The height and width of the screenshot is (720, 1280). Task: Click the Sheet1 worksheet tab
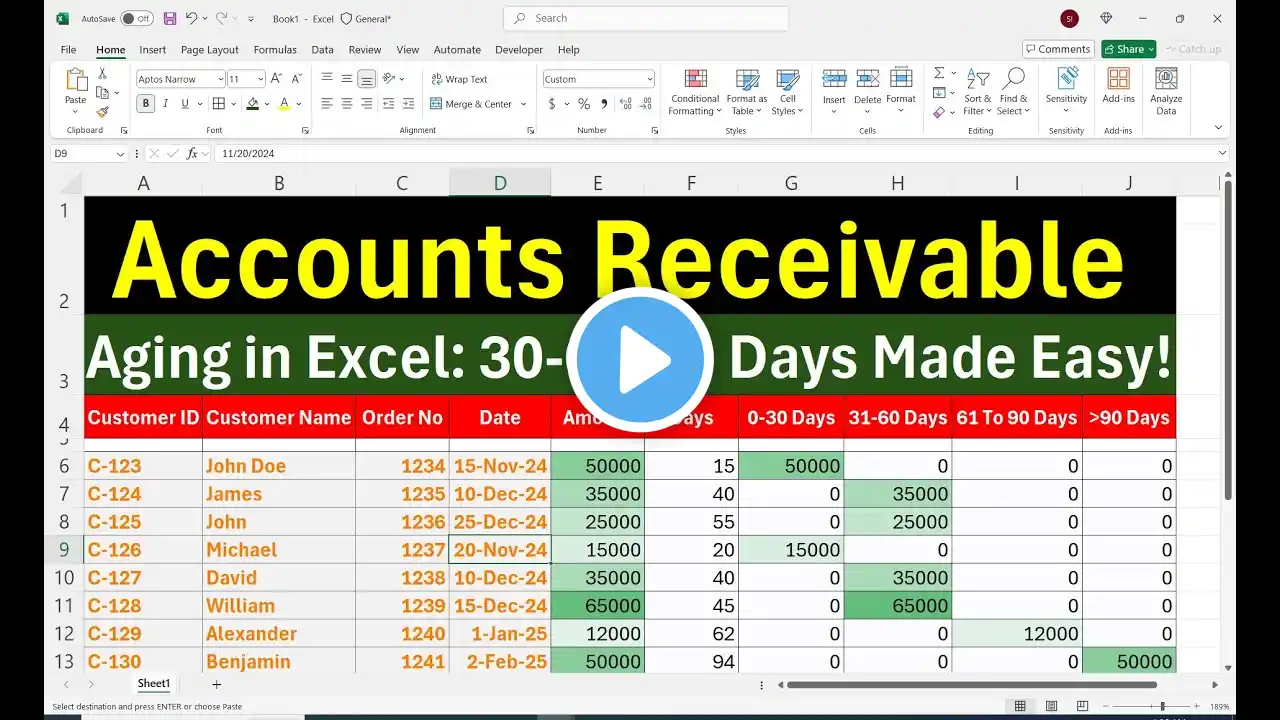(x=154, y=684)
